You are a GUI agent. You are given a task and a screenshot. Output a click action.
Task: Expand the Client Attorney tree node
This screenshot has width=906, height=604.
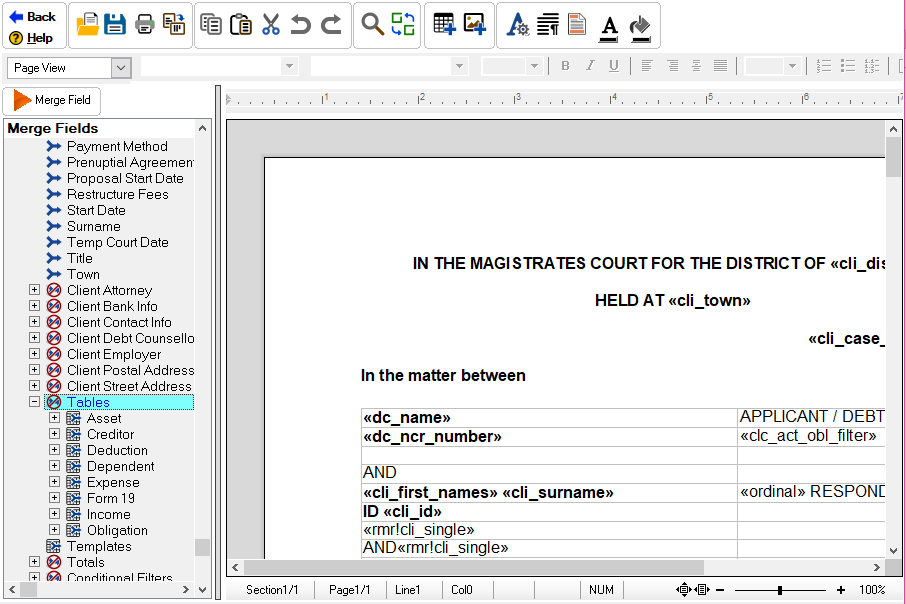click(x=33, y=290)
